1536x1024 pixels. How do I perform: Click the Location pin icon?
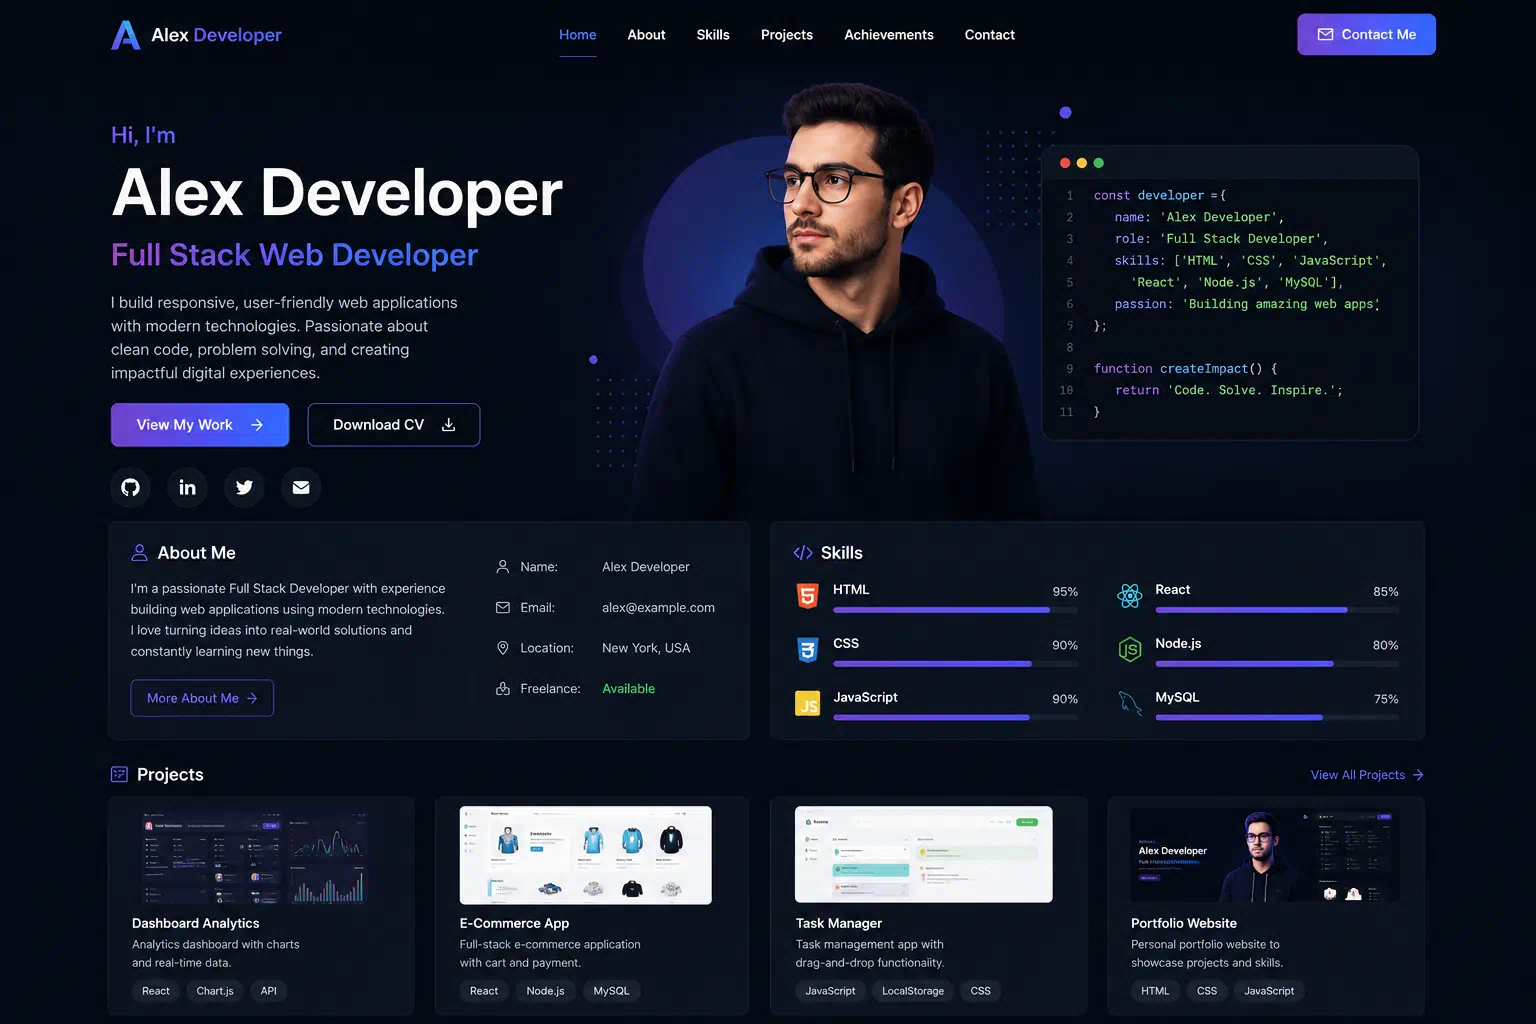point(503,648)
